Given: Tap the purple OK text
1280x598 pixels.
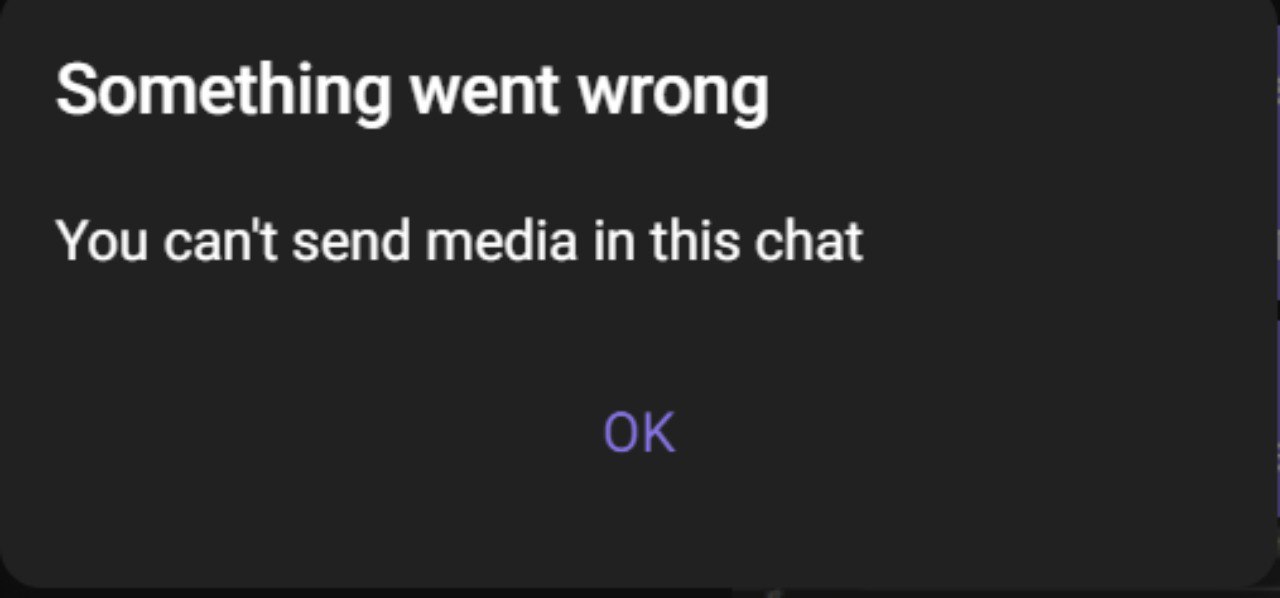Looking at the screenshot, I should pyautogui.click(x=639, y=432).
